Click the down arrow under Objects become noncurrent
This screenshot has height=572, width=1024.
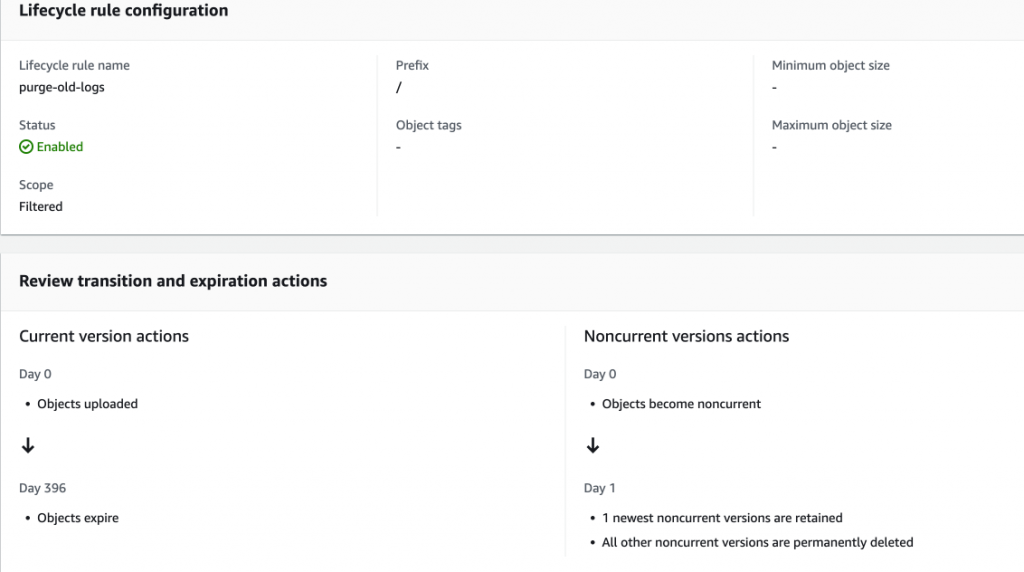click(x=592, y=446)
